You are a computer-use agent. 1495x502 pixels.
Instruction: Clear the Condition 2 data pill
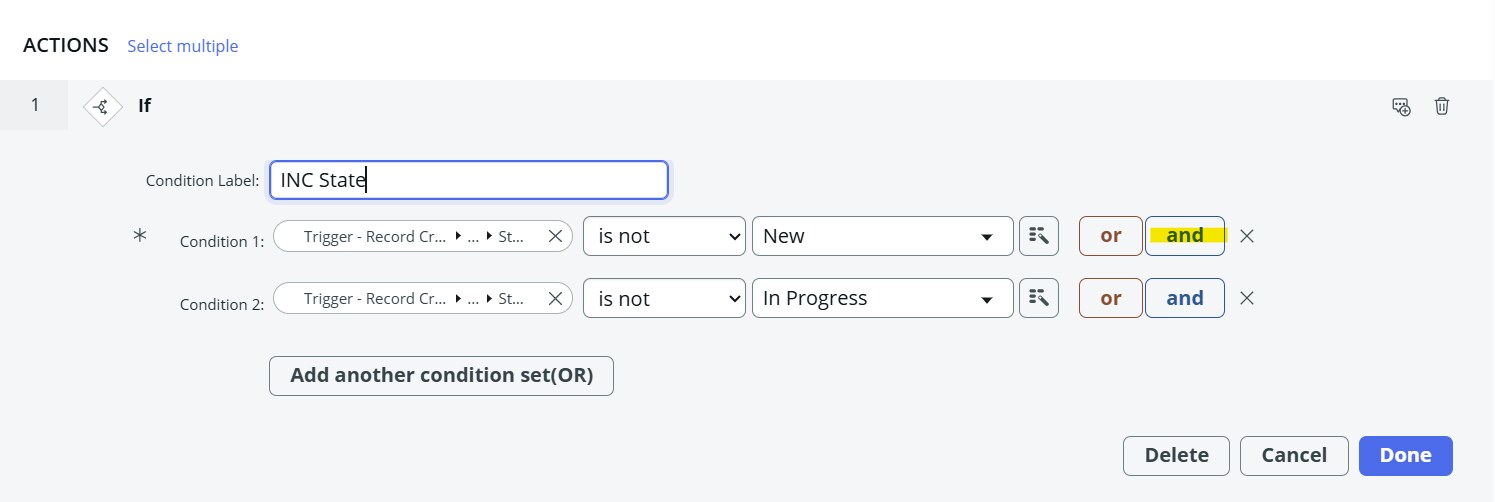click(x=555, y=298)
